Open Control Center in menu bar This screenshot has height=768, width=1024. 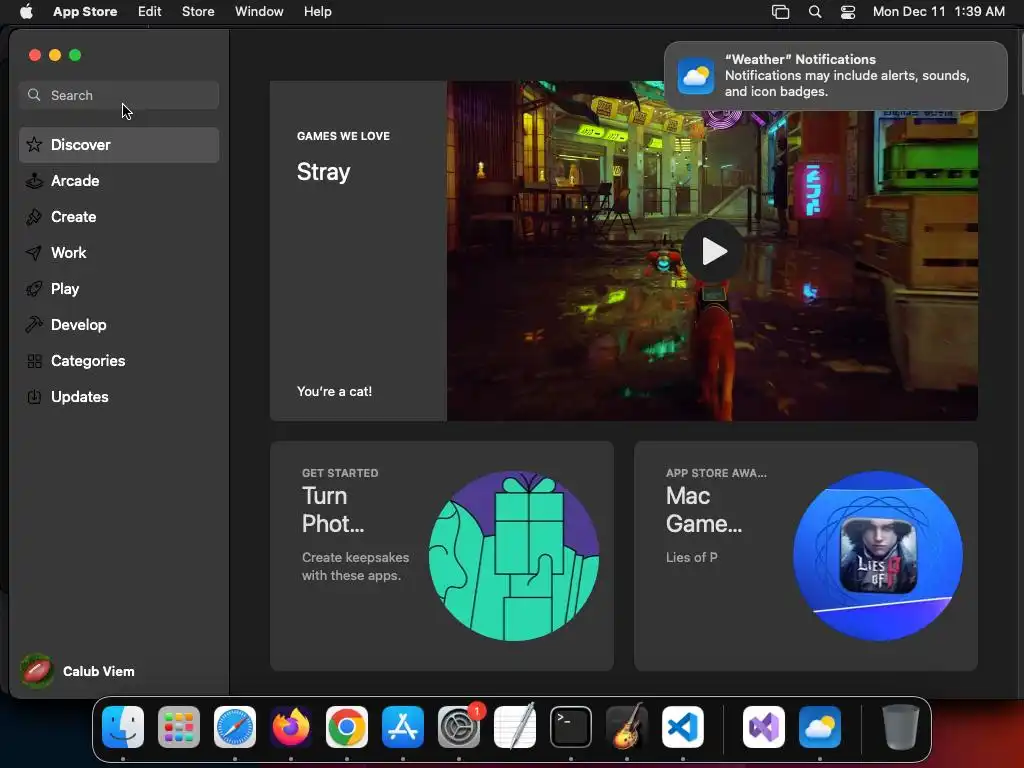(848, 12)
